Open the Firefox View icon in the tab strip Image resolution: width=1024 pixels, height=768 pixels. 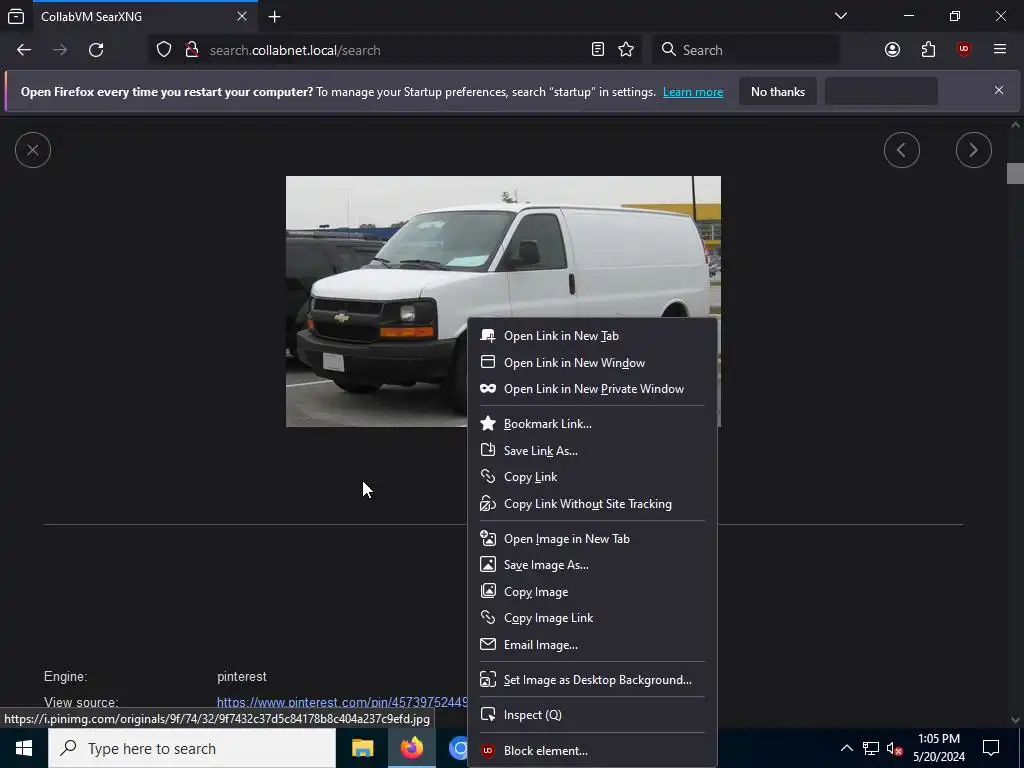[16, 16]
